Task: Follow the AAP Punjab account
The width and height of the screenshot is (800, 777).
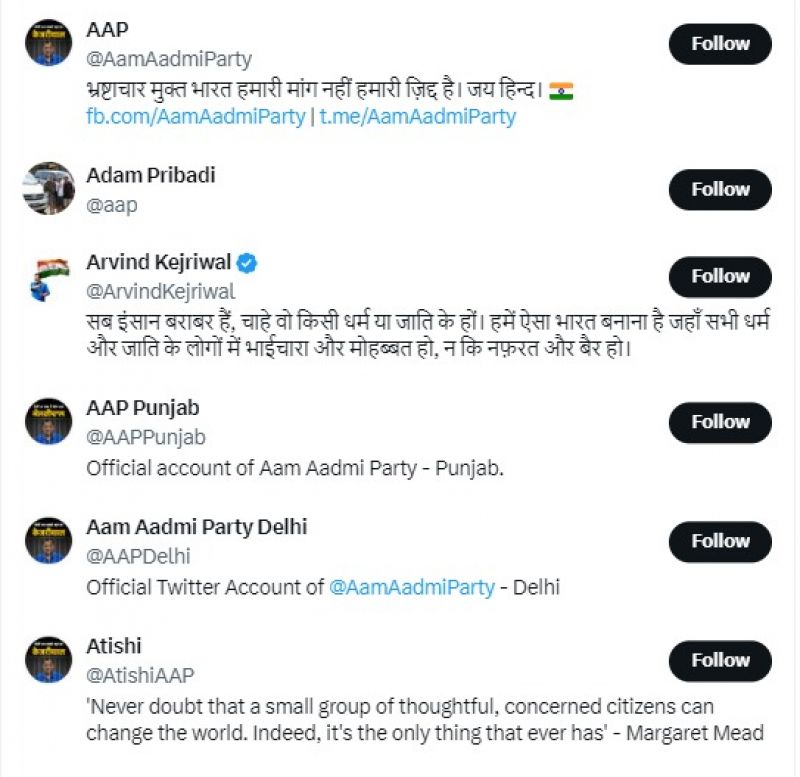Action: [x=720, y=422]
